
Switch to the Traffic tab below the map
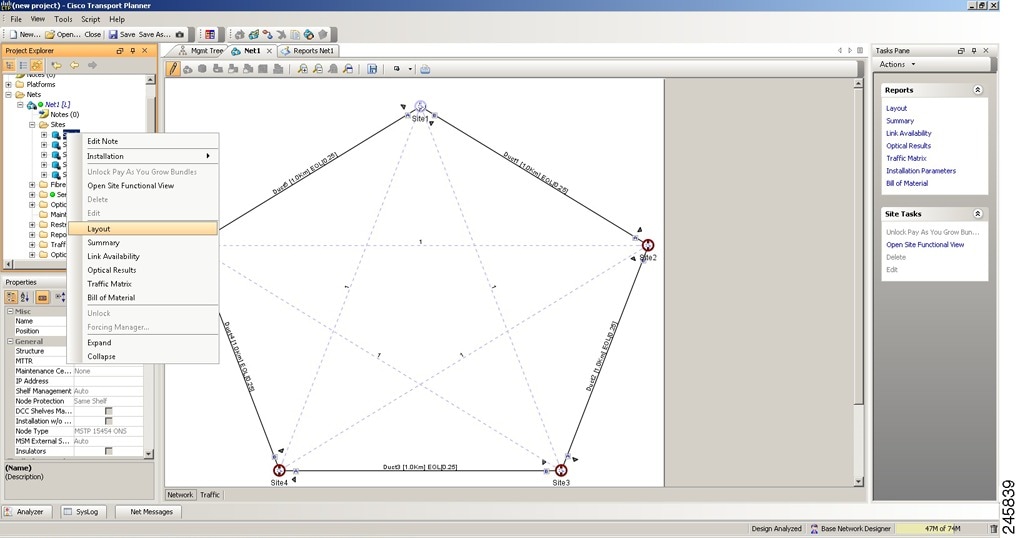209,495
